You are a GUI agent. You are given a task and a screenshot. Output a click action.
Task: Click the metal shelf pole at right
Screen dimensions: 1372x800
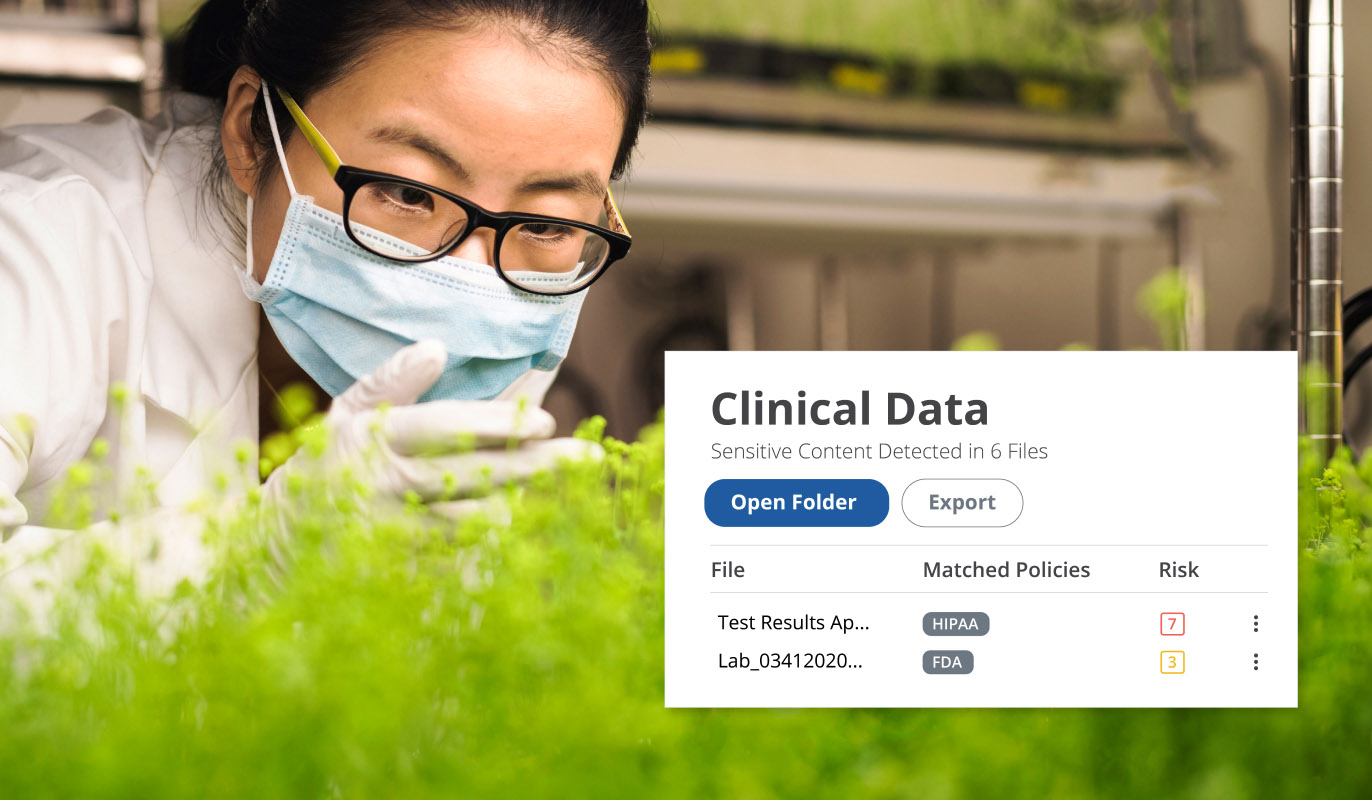point(1316,200)
